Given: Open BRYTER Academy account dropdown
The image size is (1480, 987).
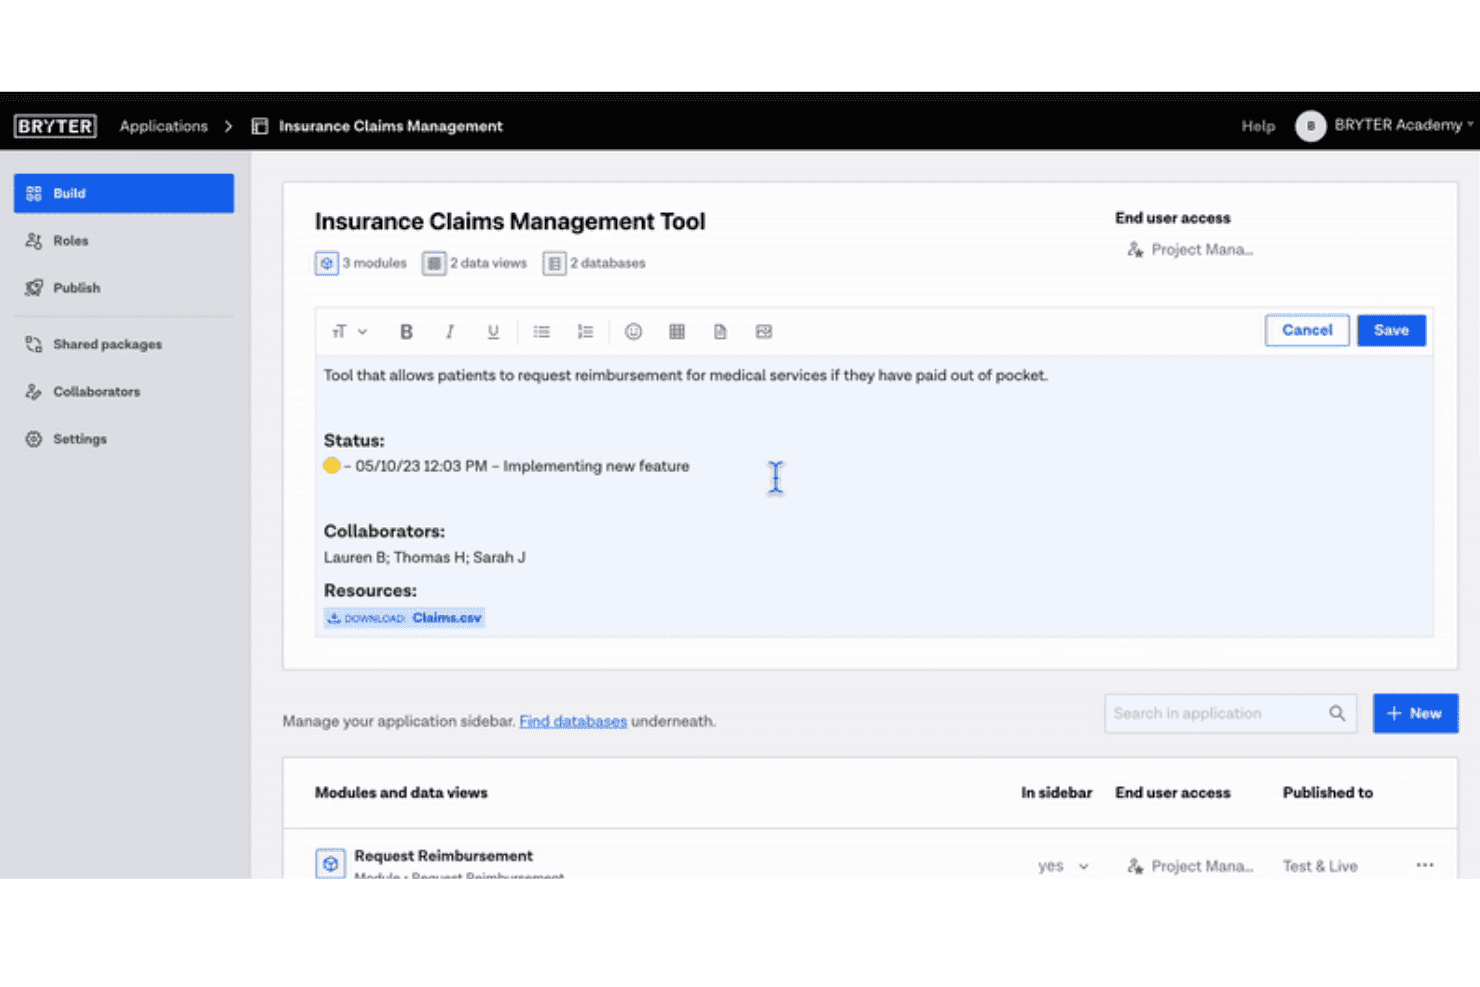Looking at the screenshot, I should [1404, 125].
